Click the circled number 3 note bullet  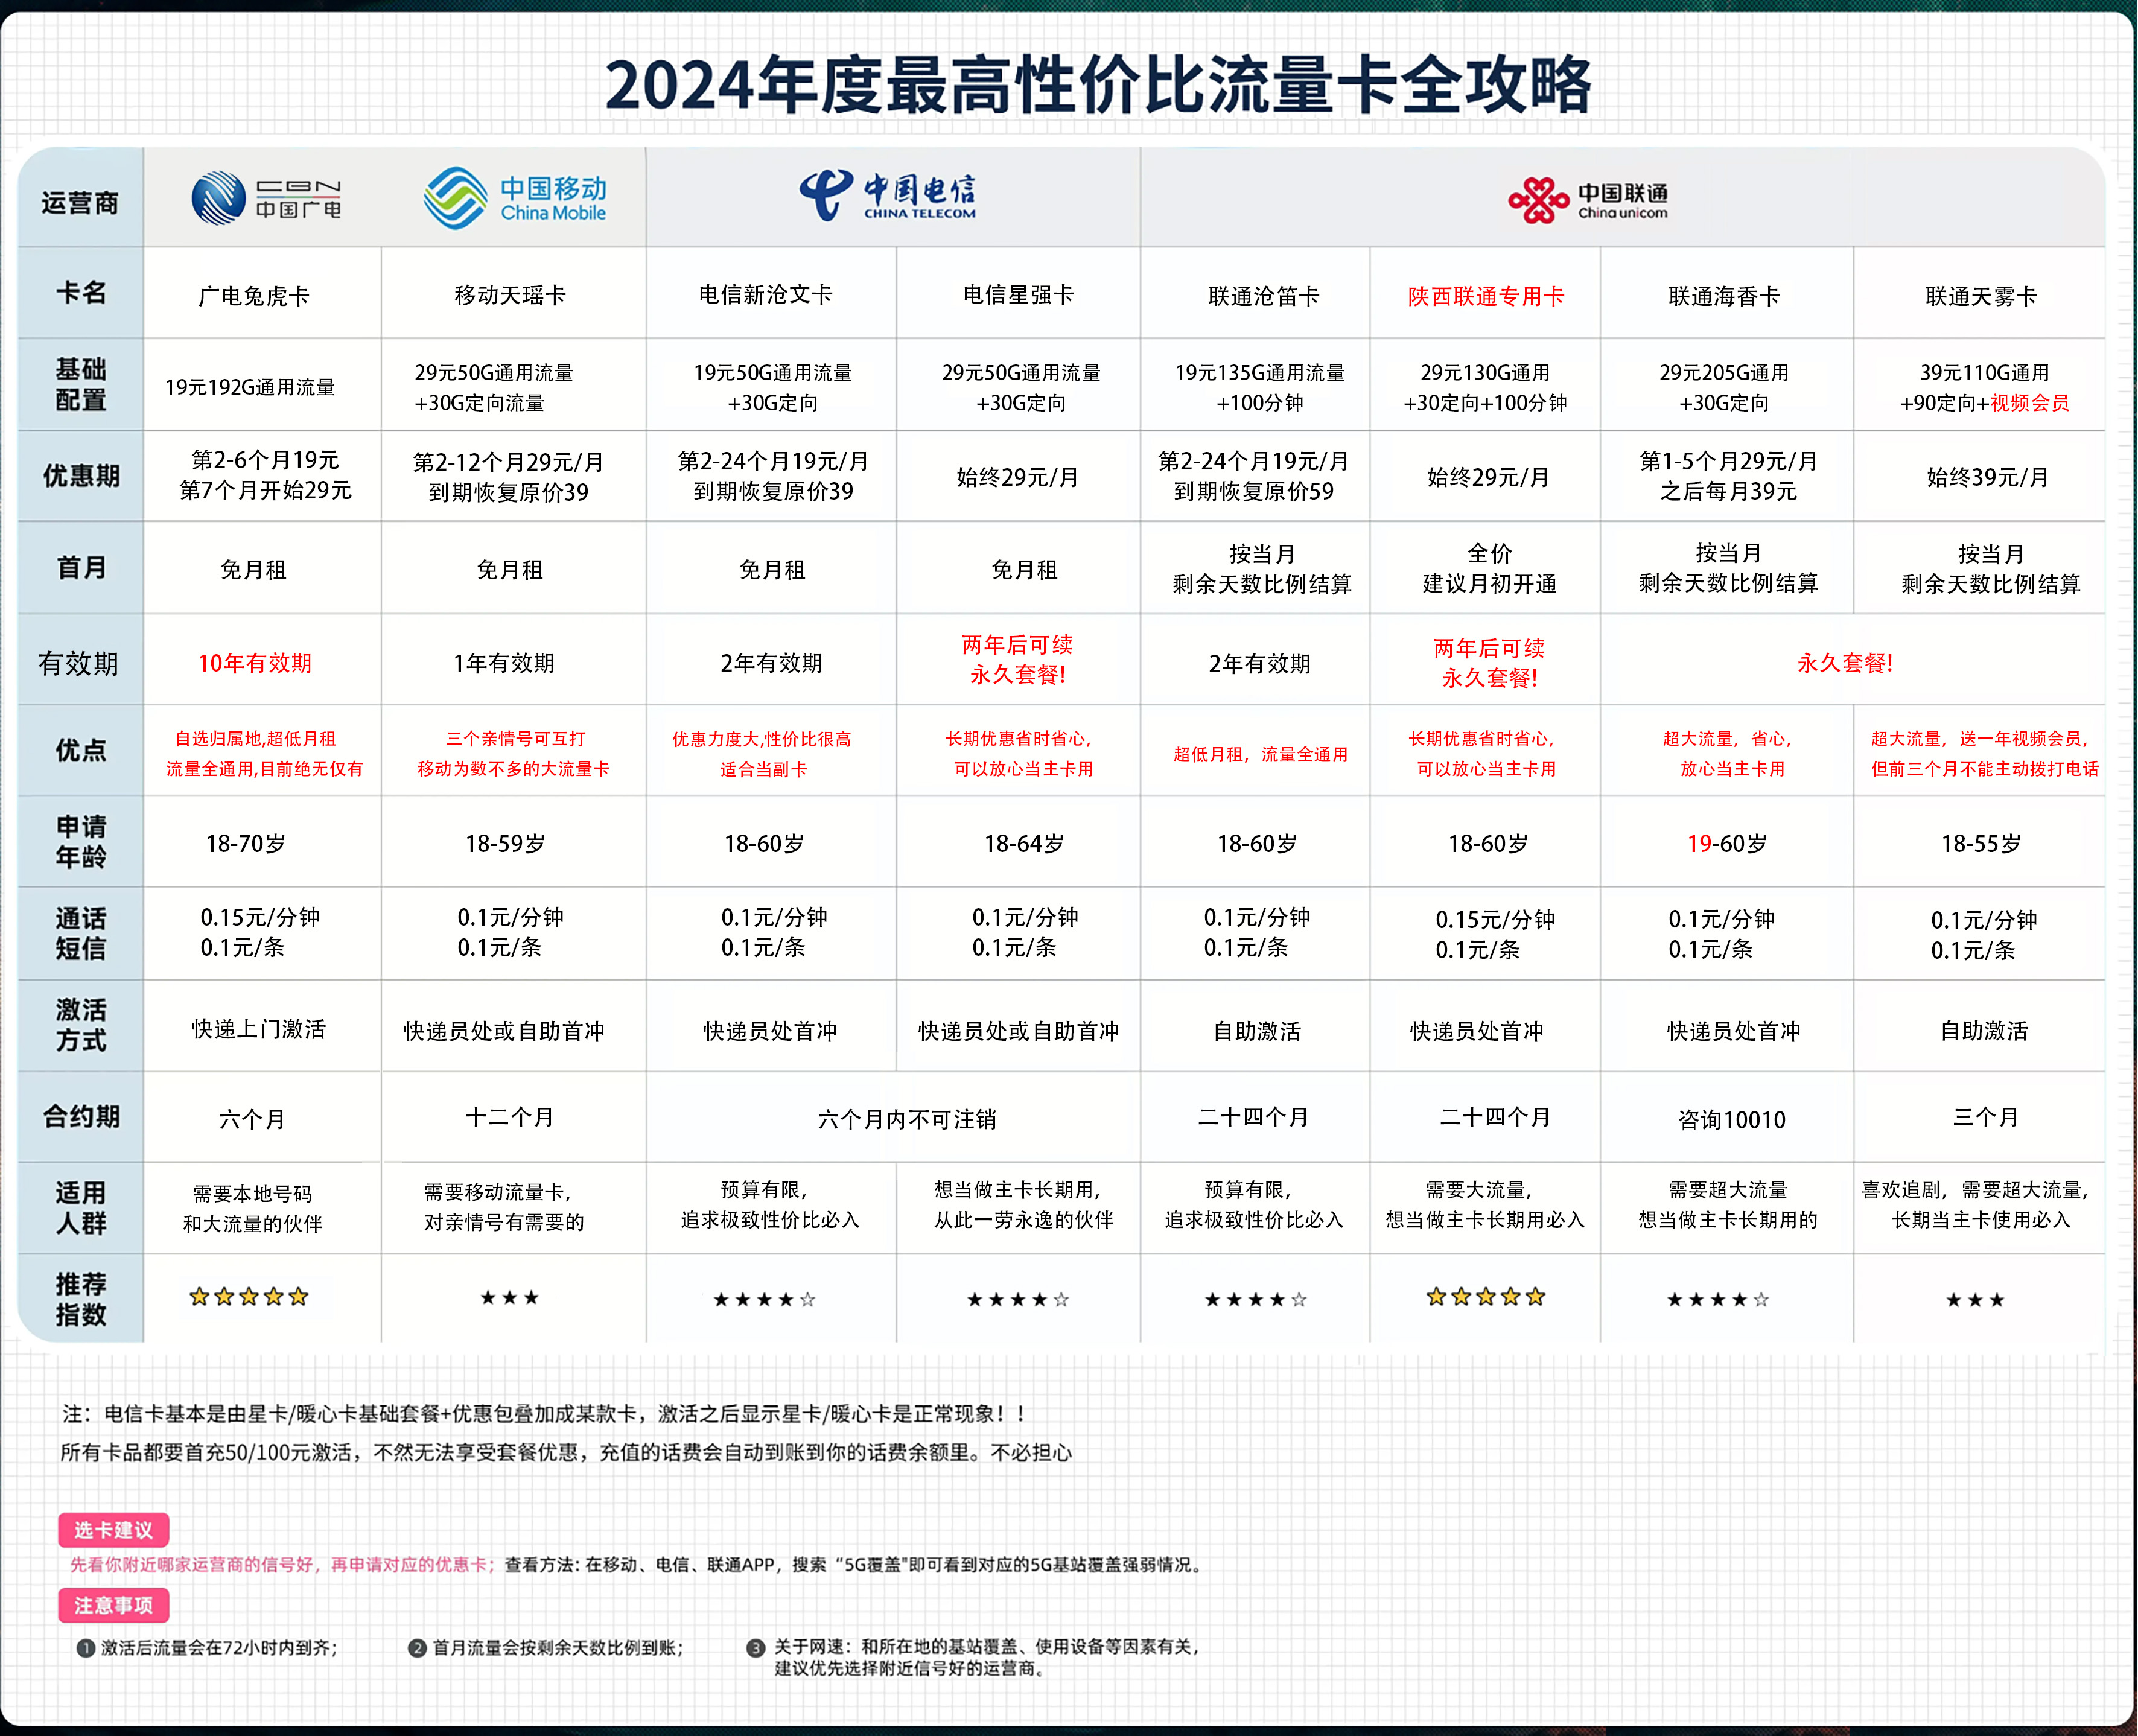[x=756, y=1648]
